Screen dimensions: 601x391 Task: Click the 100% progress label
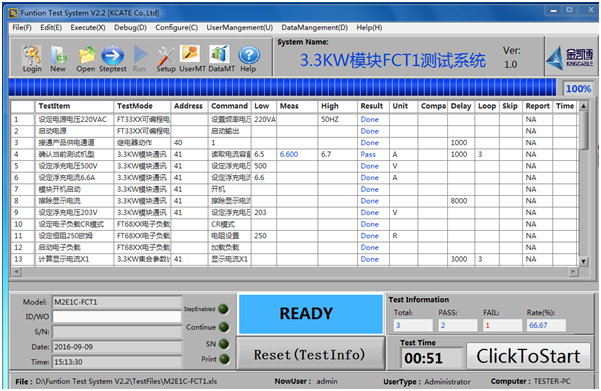(578, 89)
